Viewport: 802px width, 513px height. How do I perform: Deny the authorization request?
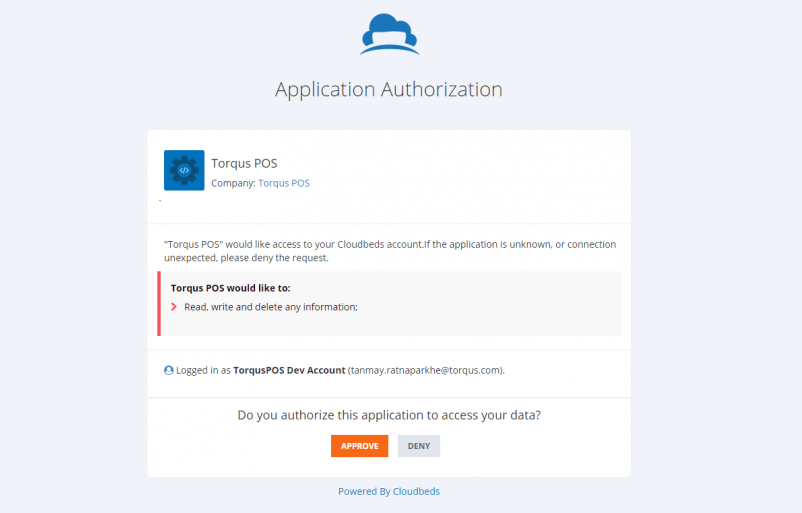pyautogui.click(x=419, y=446)
